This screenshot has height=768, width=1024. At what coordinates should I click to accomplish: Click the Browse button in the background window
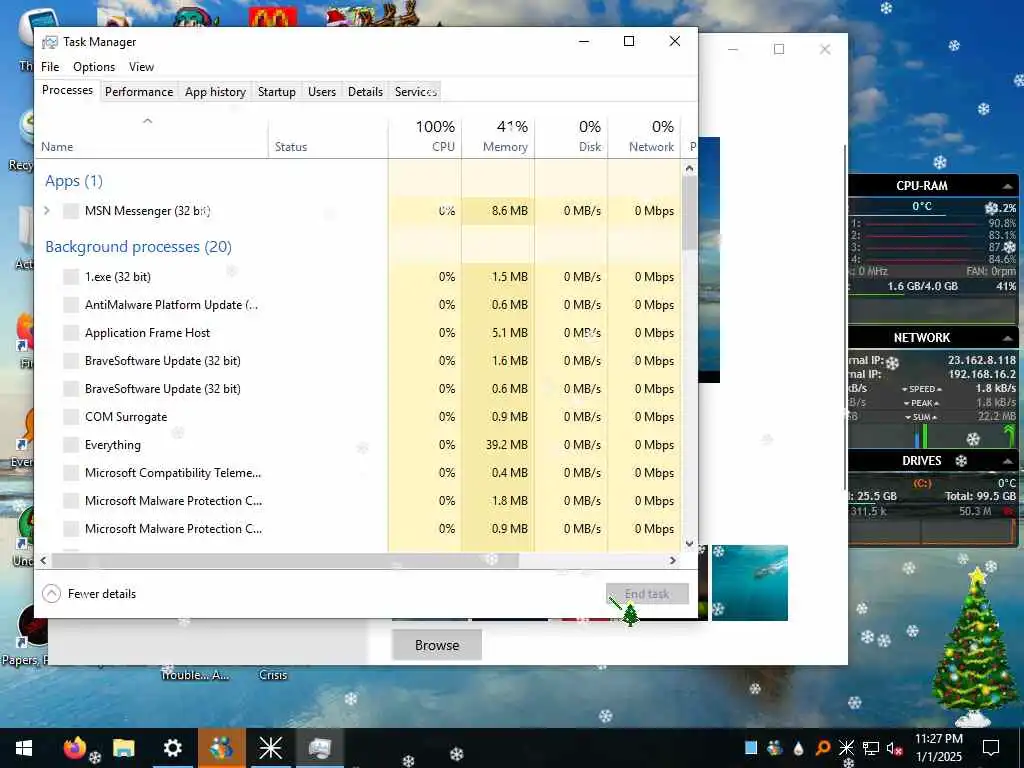437,645
